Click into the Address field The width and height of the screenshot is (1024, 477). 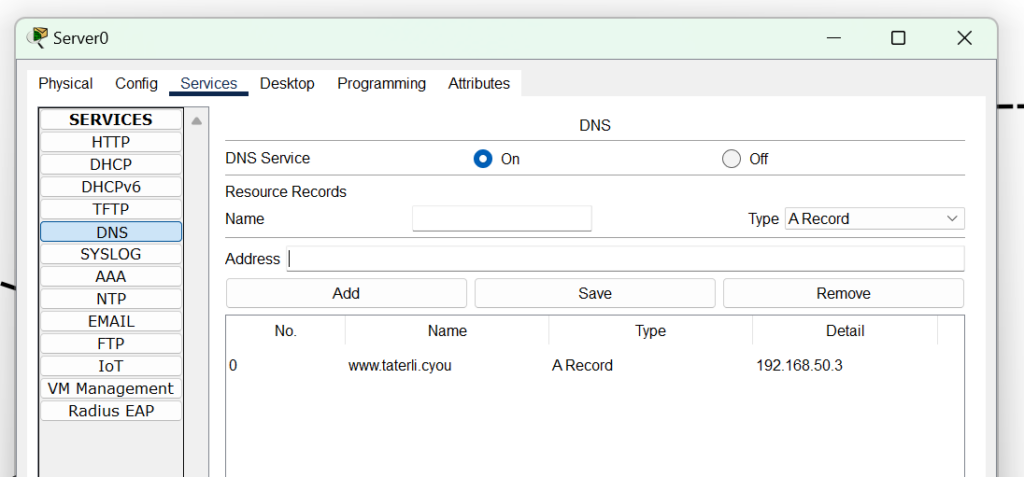pos(625,259)
